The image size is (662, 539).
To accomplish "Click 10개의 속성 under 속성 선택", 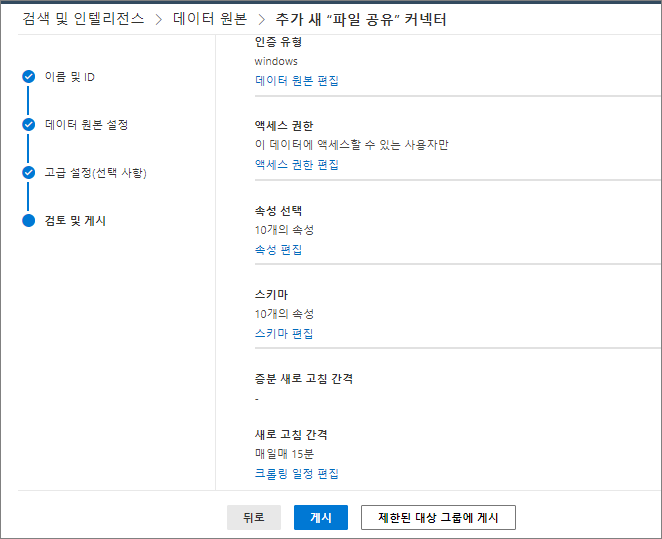I will (x=284, y=230).
